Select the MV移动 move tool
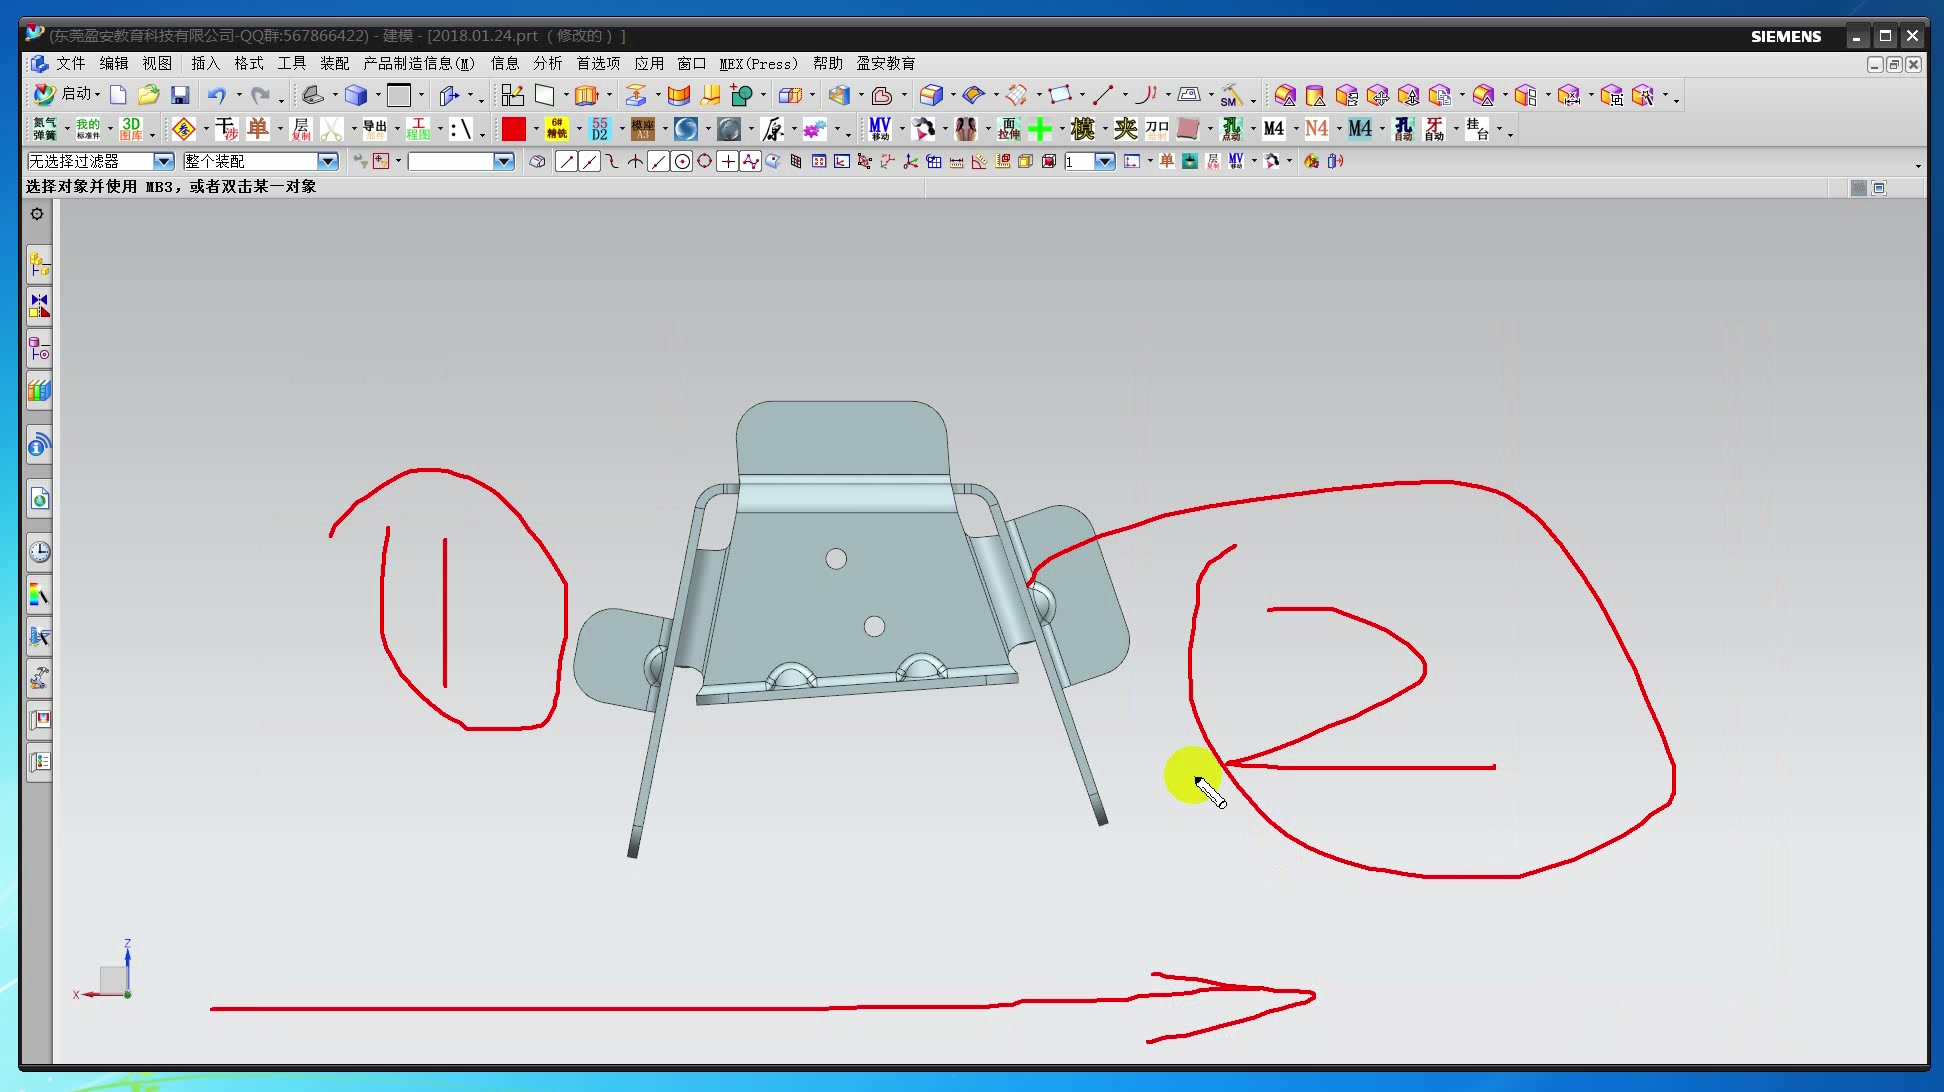The image size is (1944, 1092). click(880, 129)
